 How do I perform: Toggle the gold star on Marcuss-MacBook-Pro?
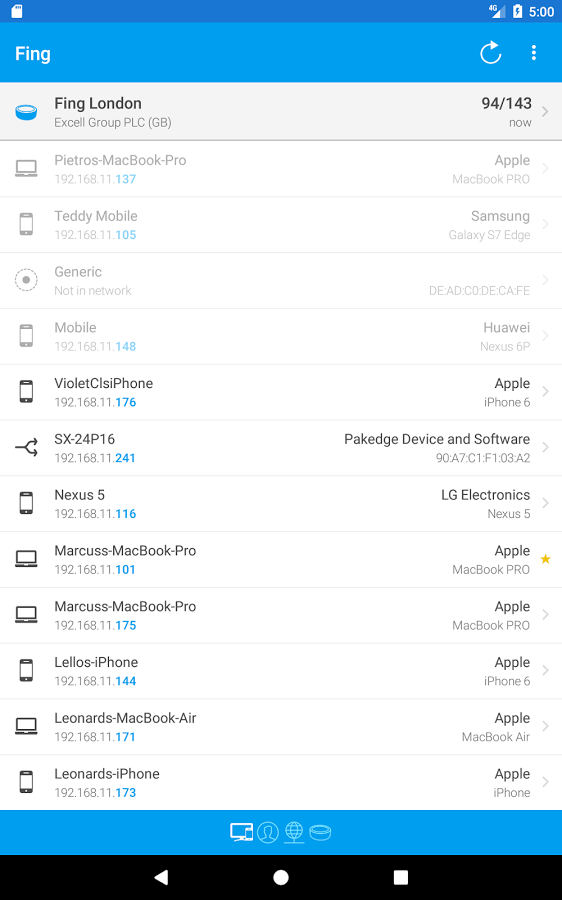pyautogui.click(x=545, y=559)
